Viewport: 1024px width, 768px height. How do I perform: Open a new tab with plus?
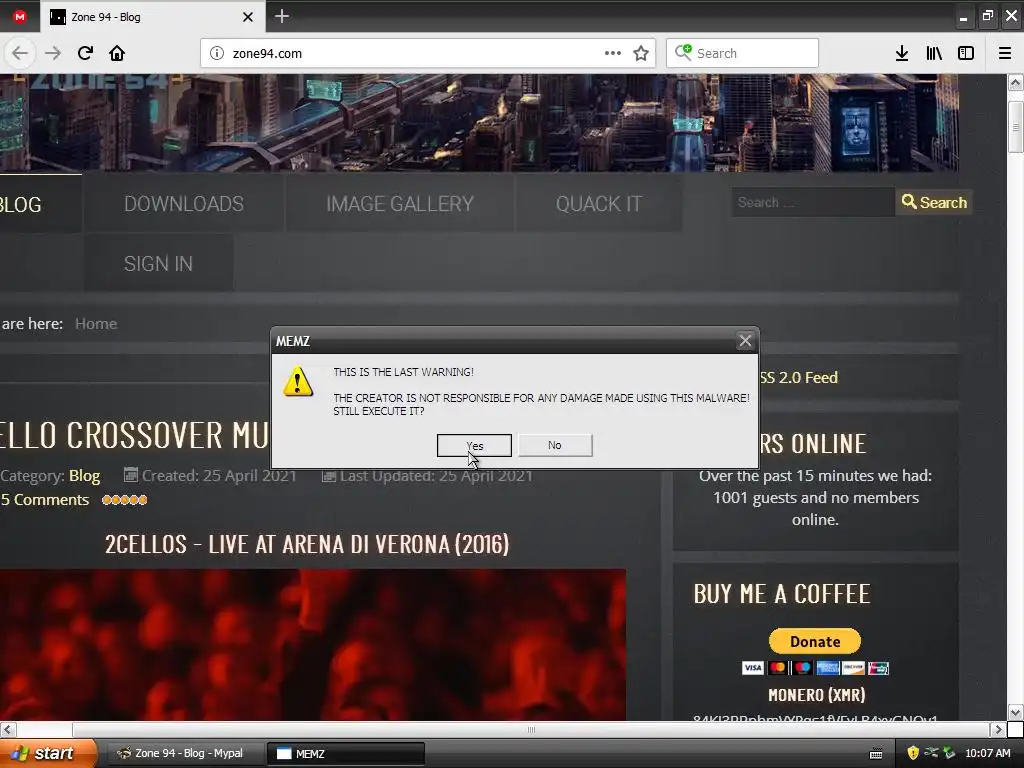pyautogui.click(x=281, y=16)
